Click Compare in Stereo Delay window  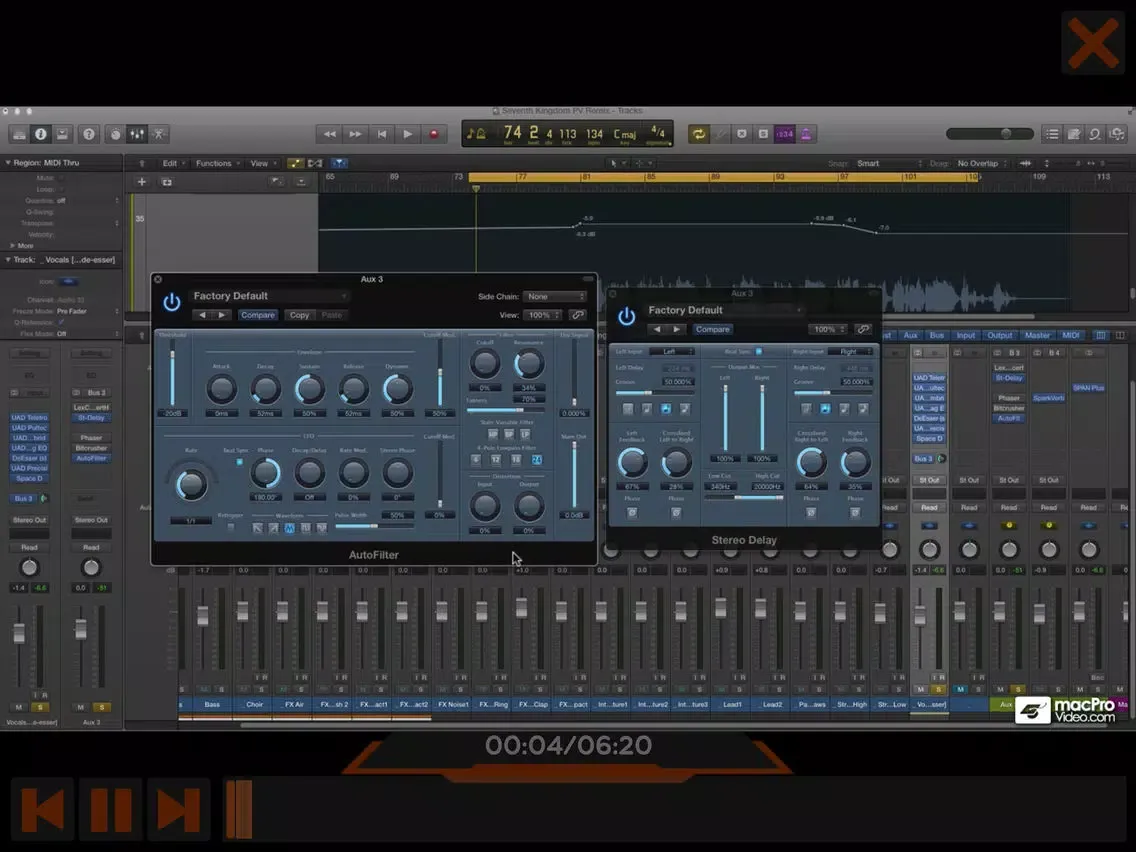click(x=713, y=329)
